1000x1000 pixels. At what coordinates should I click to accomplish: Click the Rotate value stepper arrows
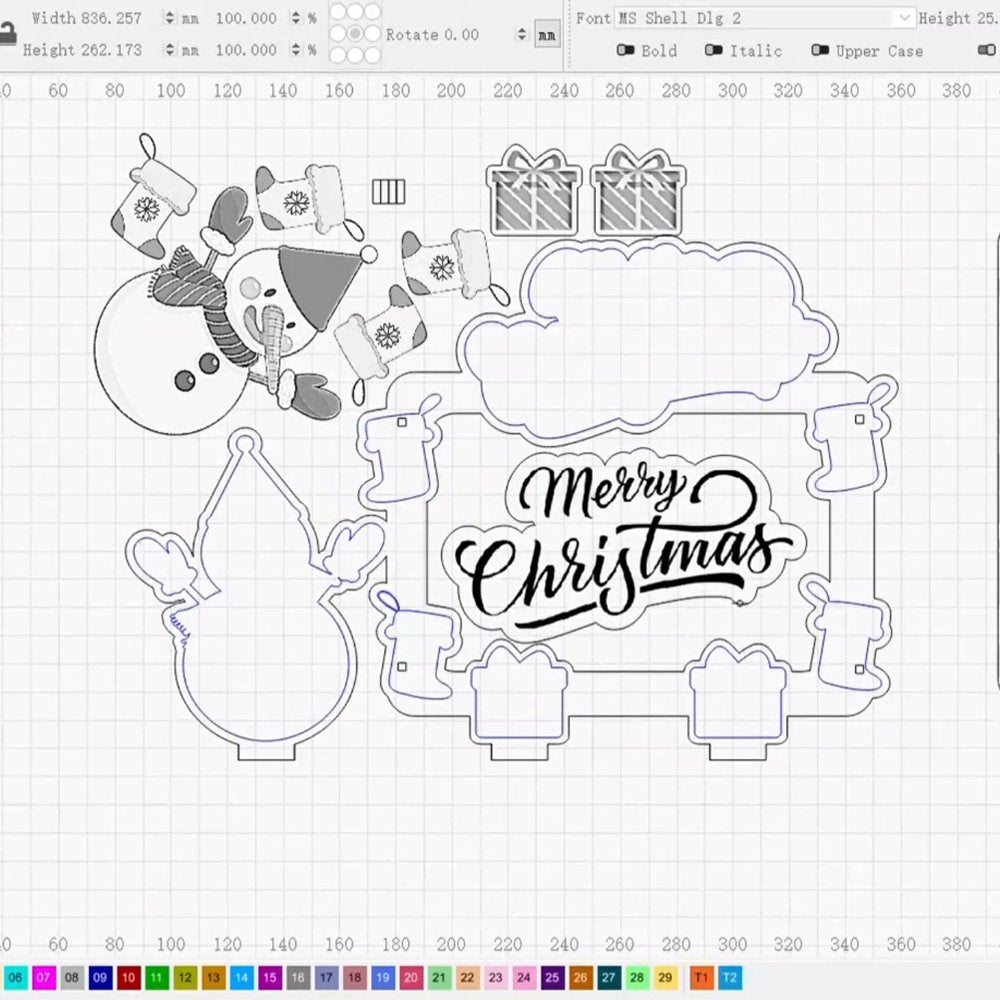(x=521, y=34)
